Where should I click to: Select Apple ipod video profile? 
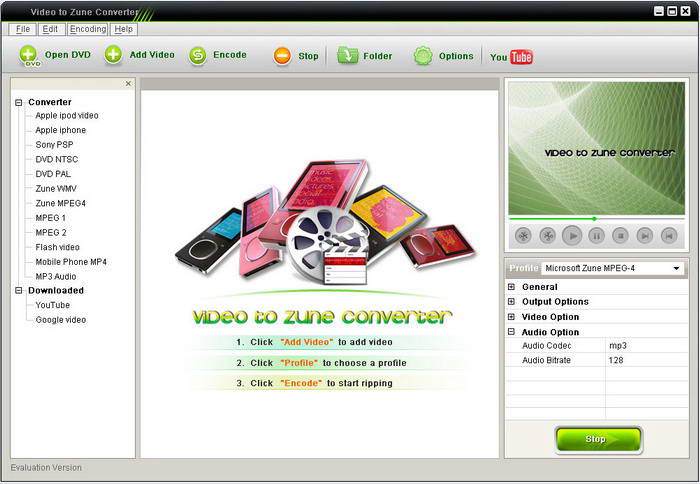[x=67, y=116]
